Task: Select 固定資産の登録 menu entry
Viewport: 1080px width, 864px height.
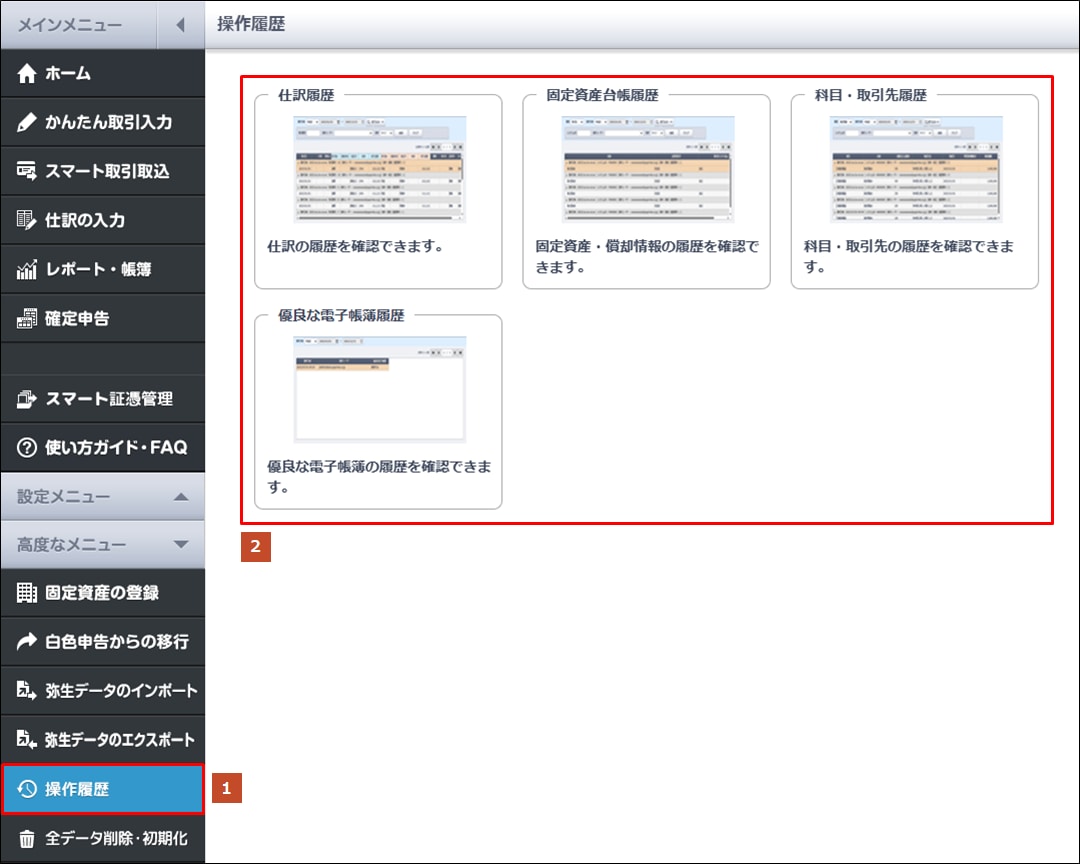Action: (103, 593)
